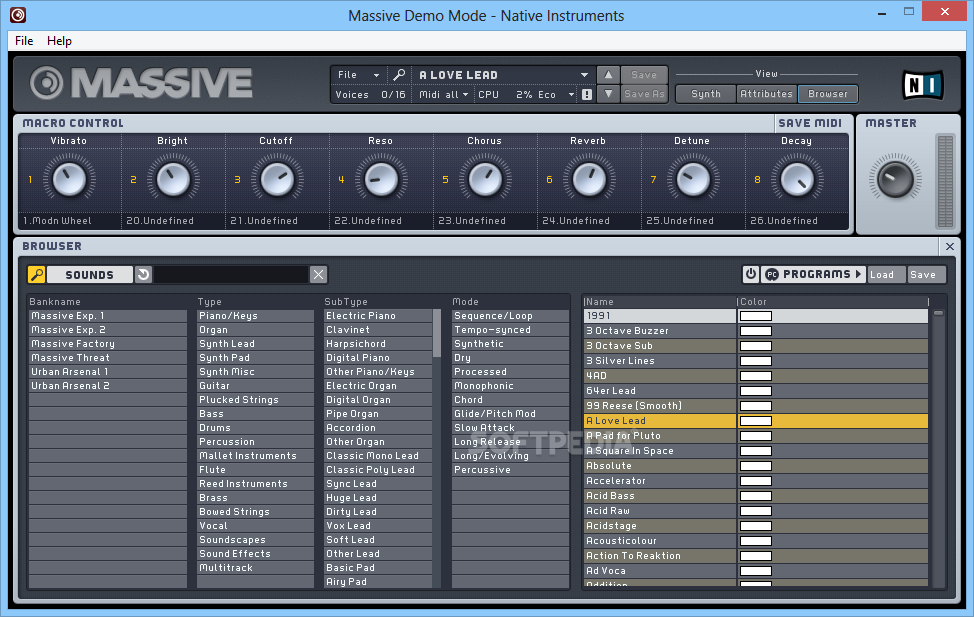Toggle the yellow search key icon
This screenshot has height=617, width=974.
click(37, 275)
